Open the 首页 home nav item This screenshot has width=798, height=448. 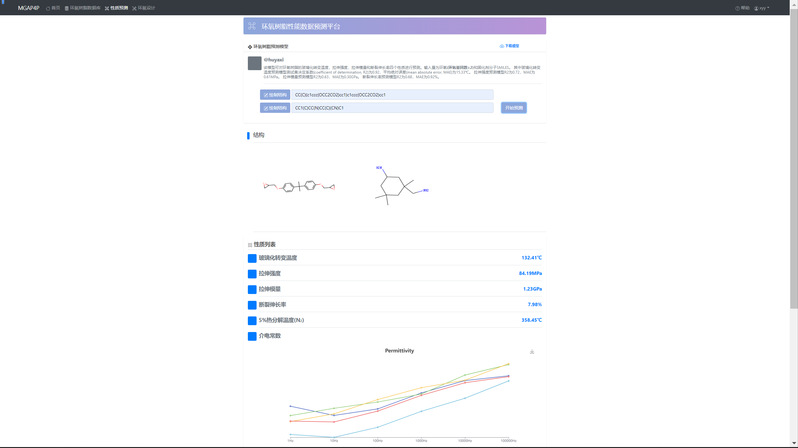[54, 8]
